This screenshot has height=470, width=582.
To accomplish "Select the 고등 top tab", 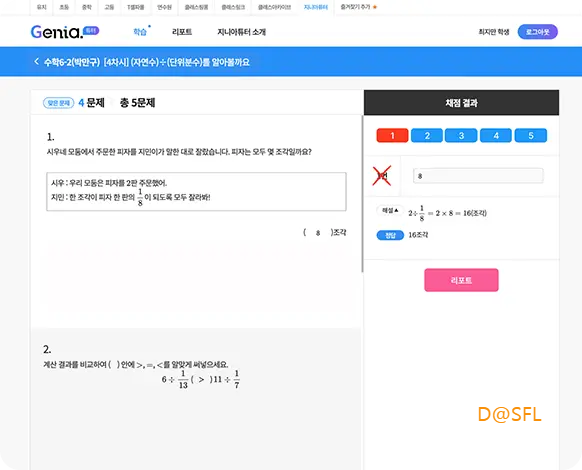I will 109,7.
